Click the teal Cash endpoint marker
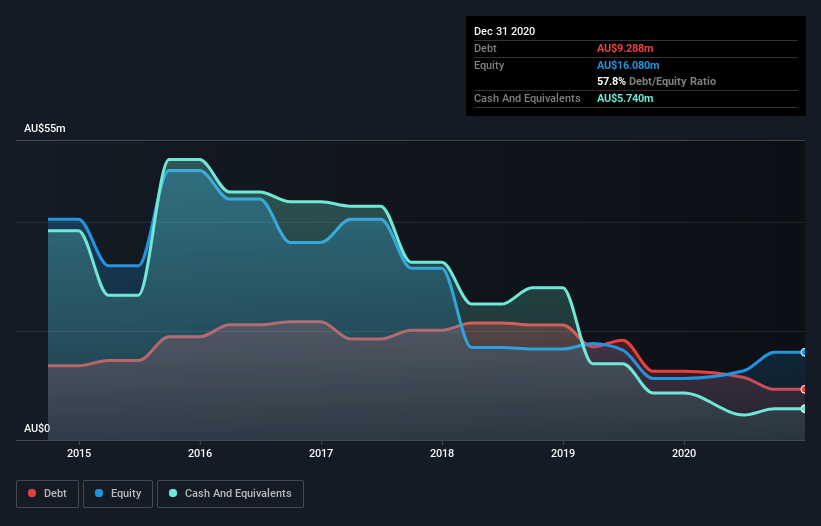 coord(804,409)
